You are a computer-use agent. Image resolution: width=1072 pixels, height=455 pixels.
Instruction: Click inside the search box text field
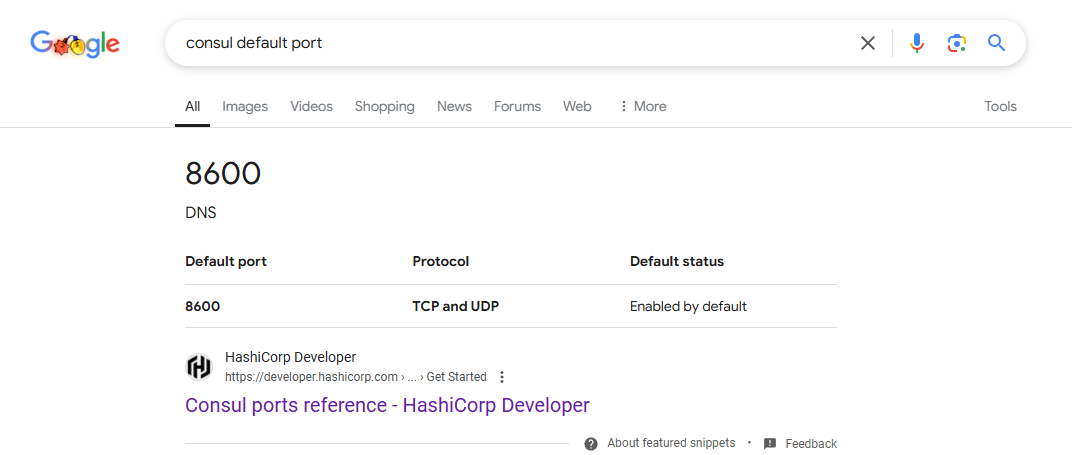(x=513, y=43)
